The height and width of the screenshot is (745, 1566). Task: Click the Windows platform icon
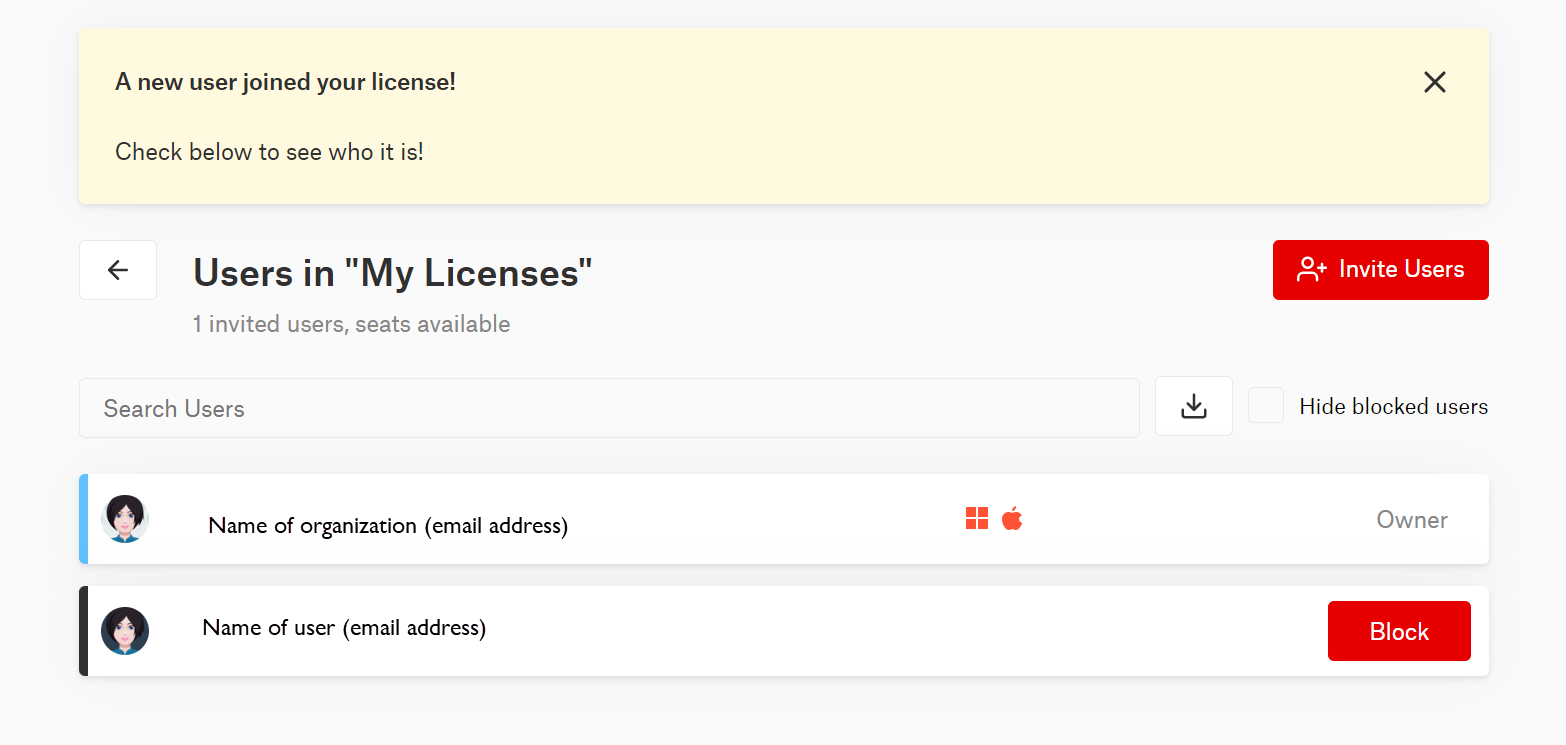tap(976, 518)
